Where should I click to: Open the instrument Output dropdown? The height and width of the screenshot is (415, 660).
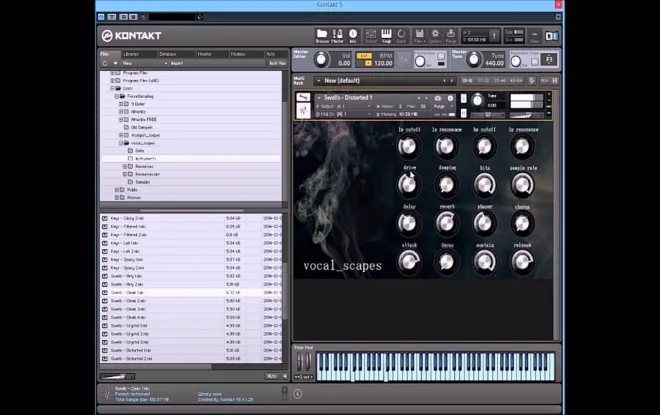click(344, 106)
